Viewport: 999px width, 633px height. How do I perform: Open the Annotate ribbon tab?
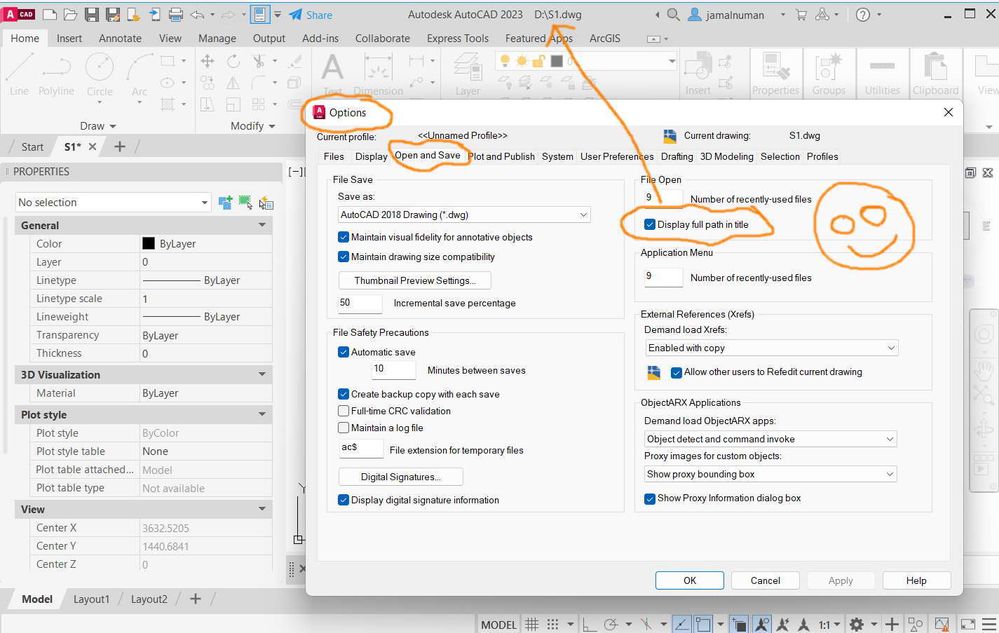coord(120,38)
